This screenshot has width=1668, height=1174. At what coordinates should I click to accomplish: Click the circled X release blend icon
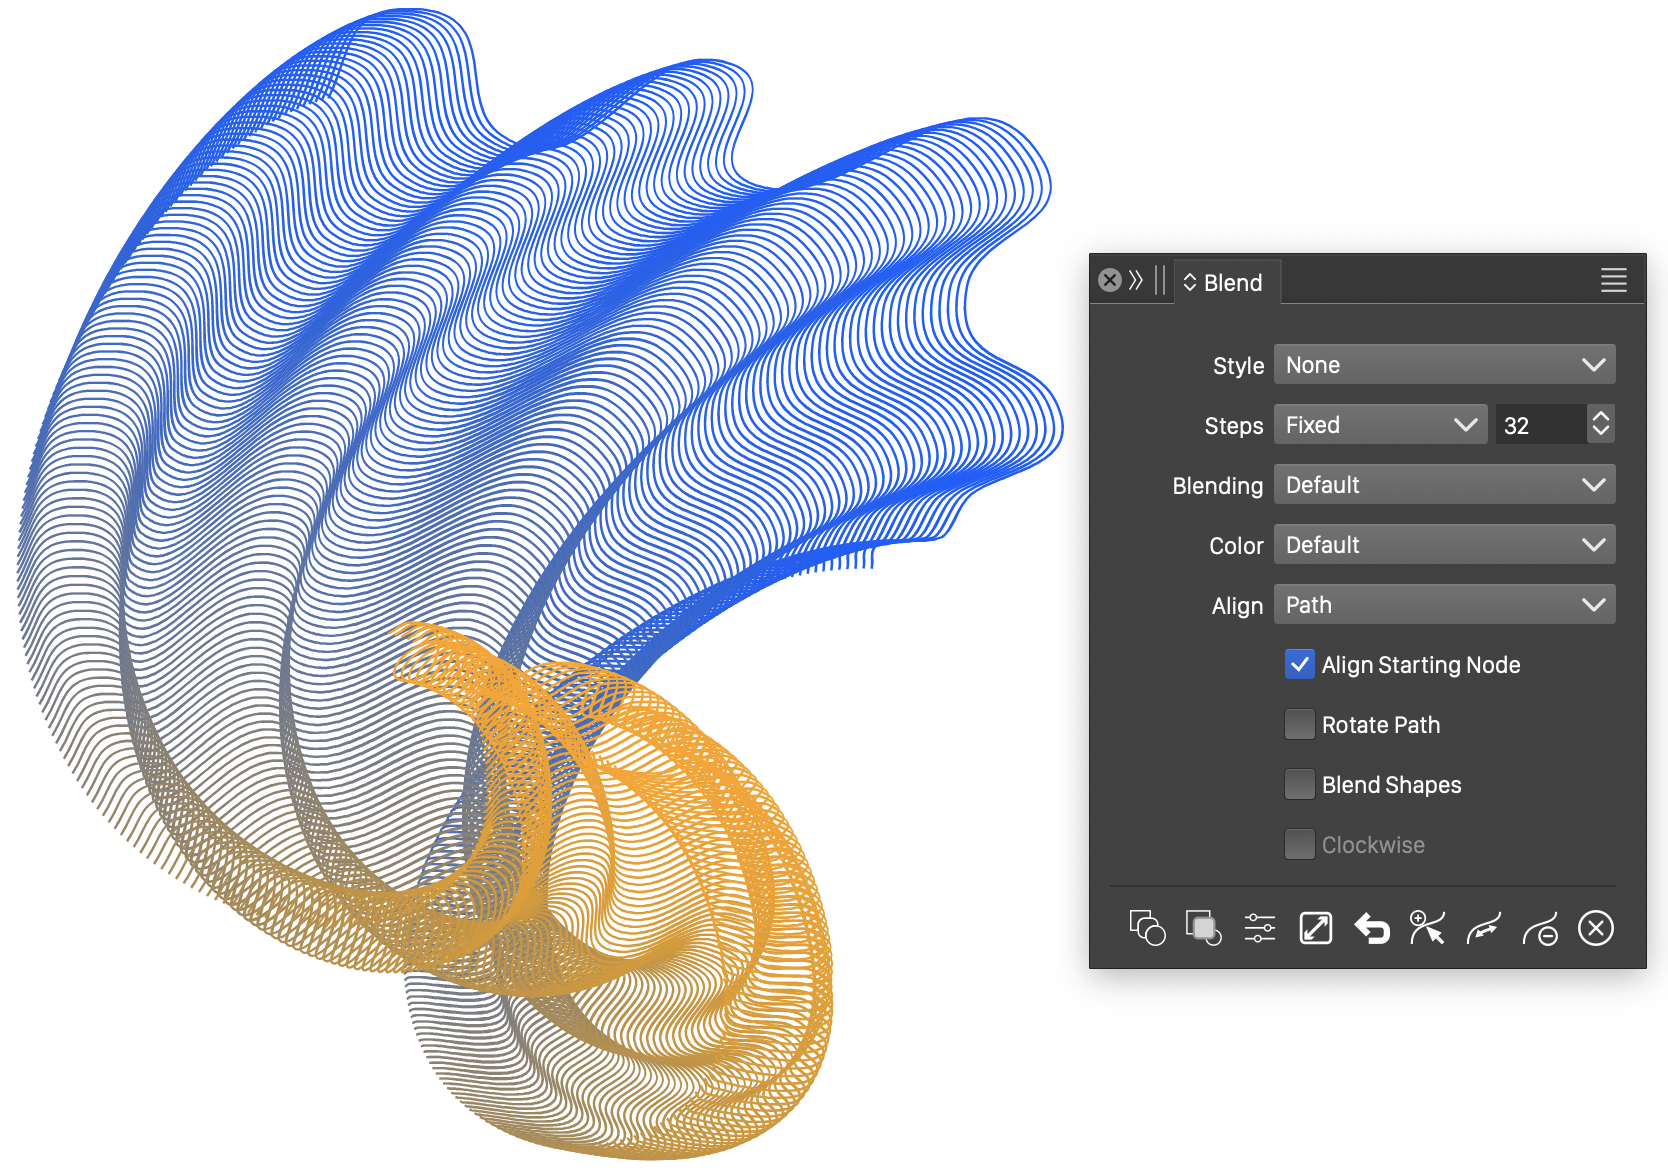point(1596,928)
